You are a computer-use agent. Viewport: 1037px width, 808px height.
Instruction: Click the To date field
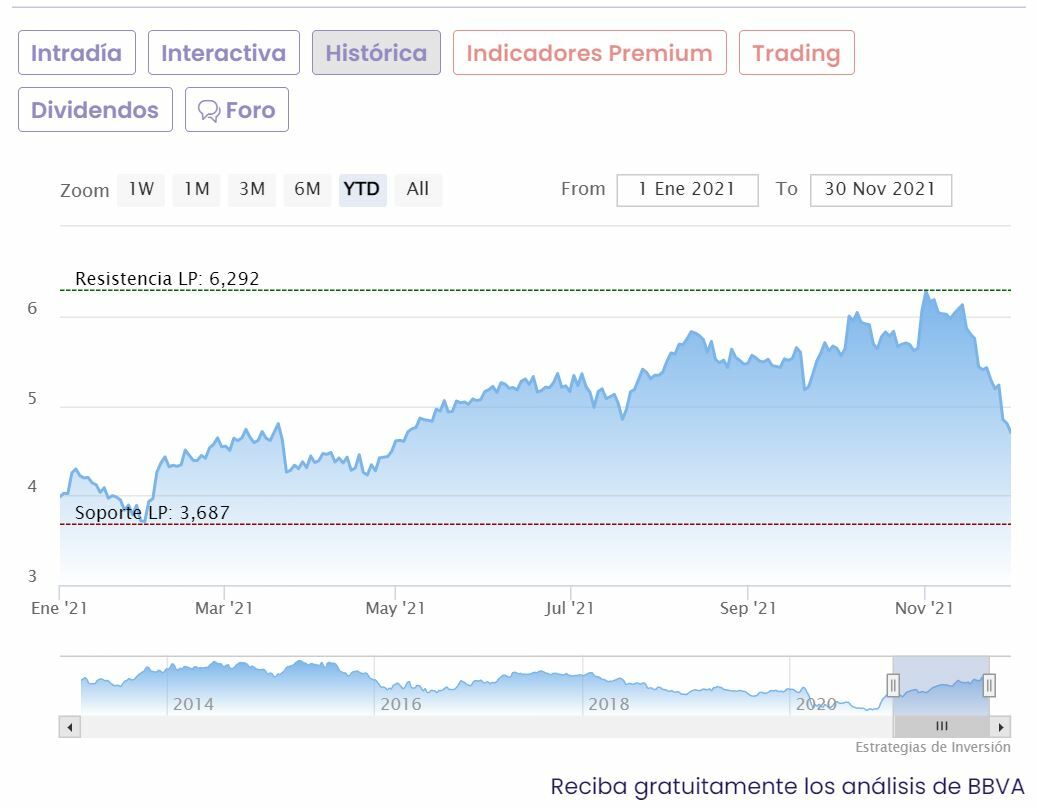point(880,190)
